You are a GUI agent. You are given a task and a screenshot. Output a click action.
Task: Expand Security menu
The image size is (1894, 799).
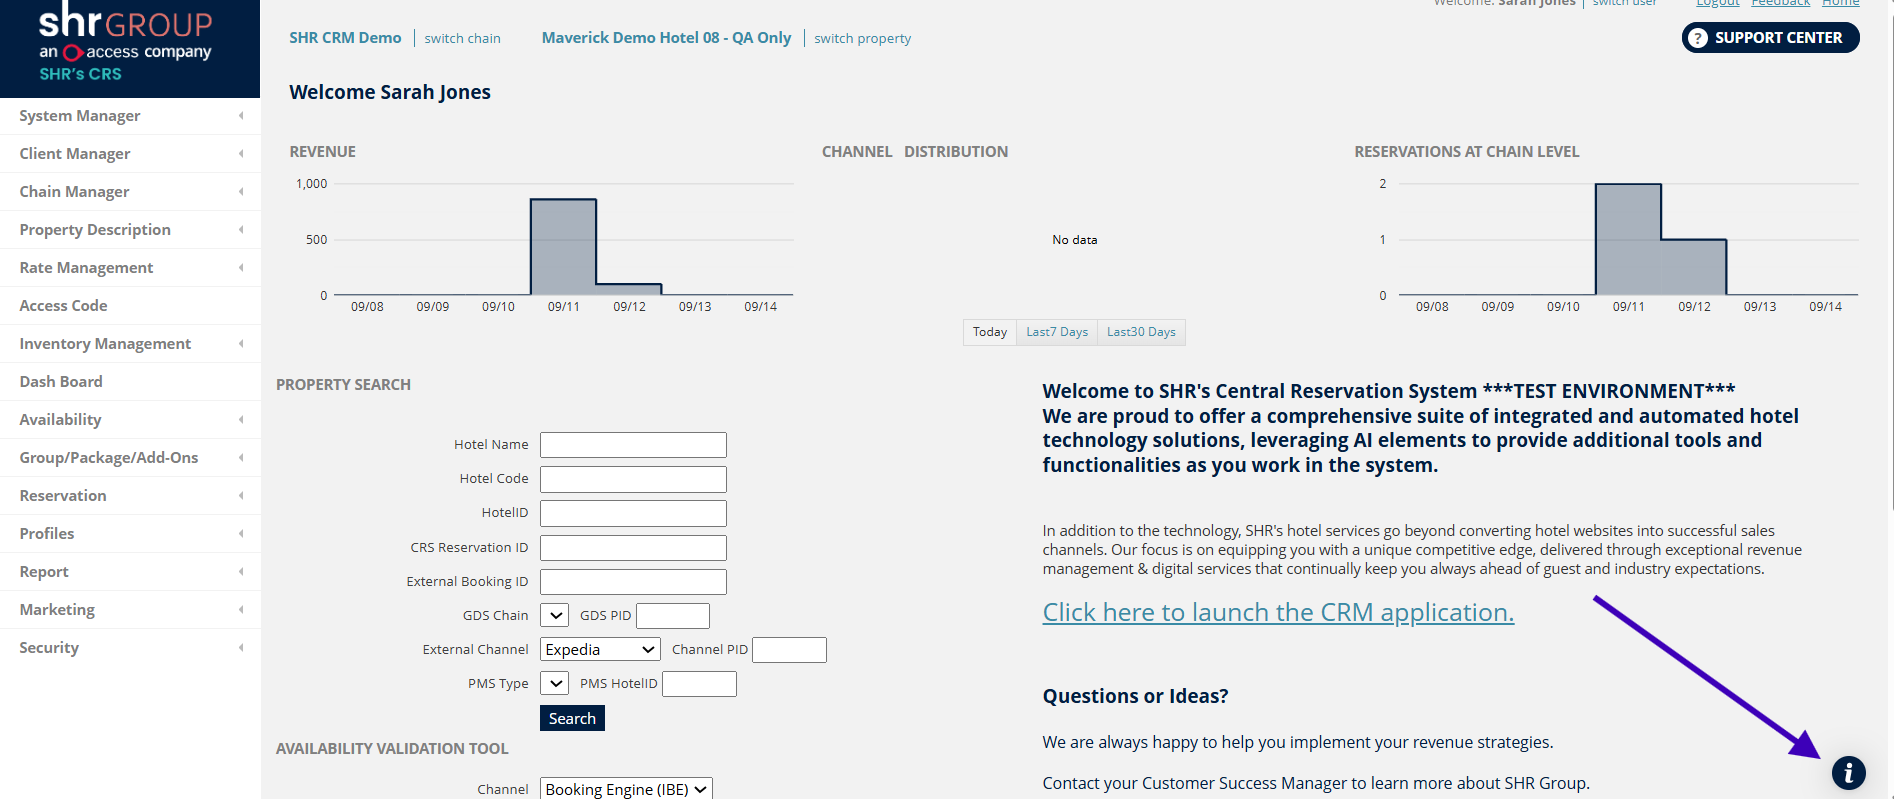pyautogui.click(x=130, y=648)
